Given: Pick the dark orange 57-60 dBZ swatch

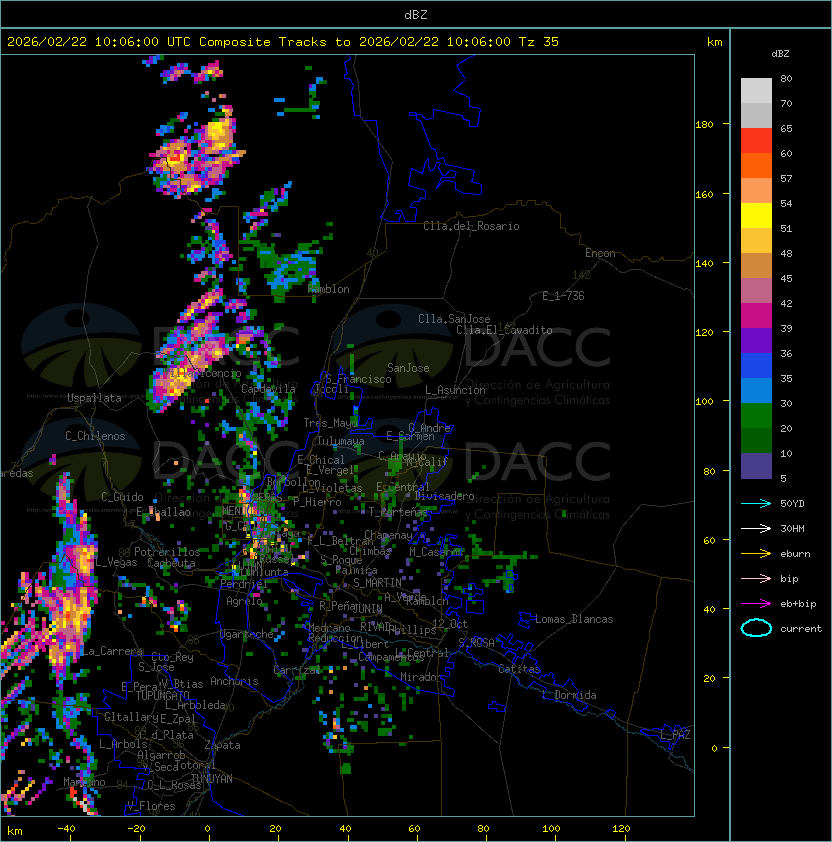Looking at the screenshot, I should pyautogui.click(x=756, y=165).
